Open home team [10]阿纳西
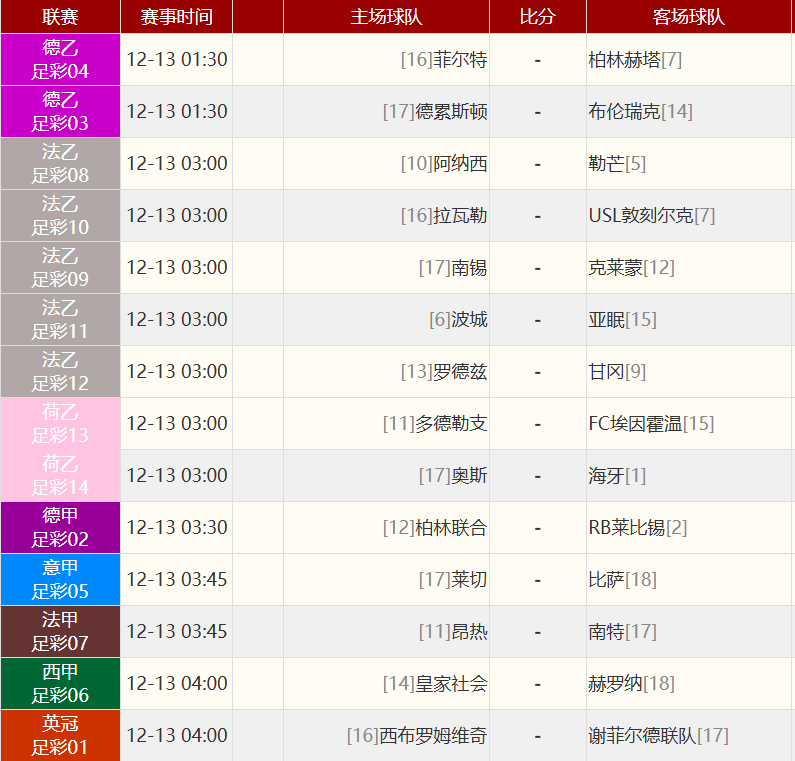 click(x=444, y=163)
